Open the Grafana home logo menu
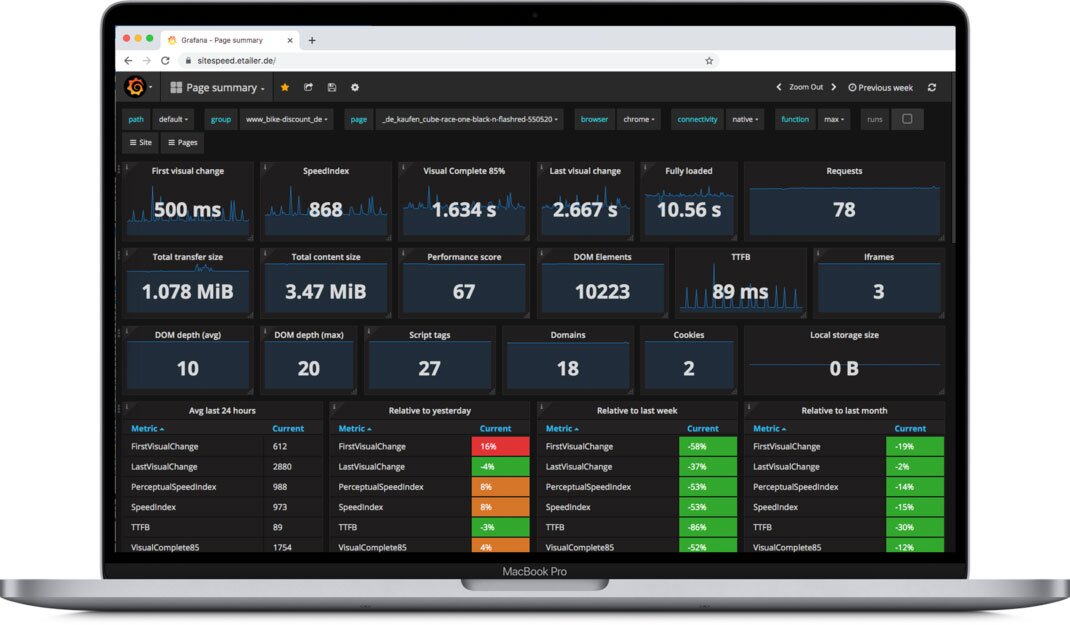 pyautogui.click(x=137, y=88)
